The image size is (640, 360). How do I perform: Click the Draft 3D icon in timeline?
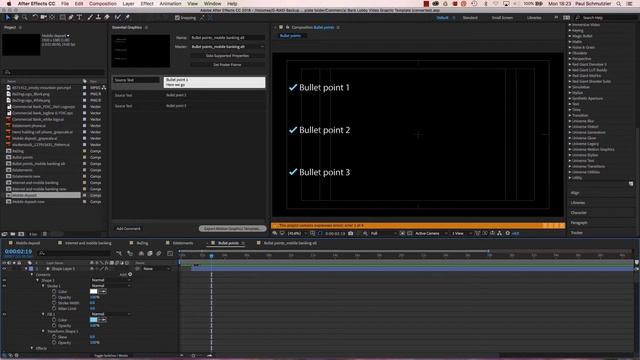[x=130, y=253]
